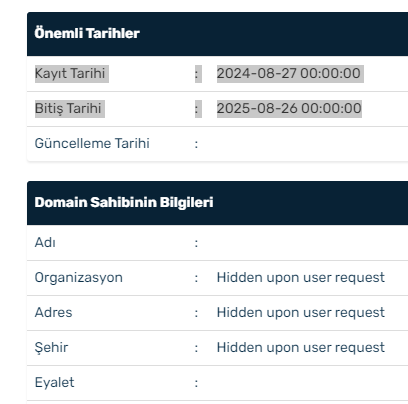Click the Güncelleme Tarihi label

click(92, 143)
